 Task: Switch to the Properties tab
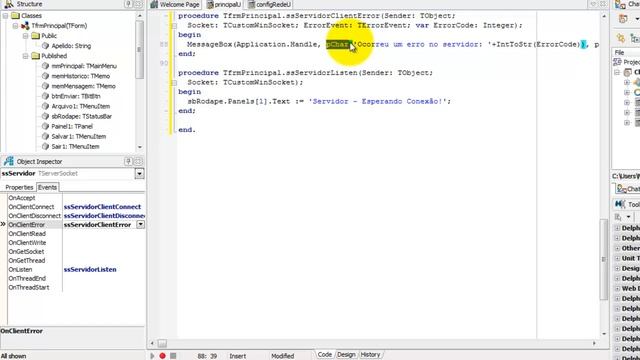pos(19,187)
